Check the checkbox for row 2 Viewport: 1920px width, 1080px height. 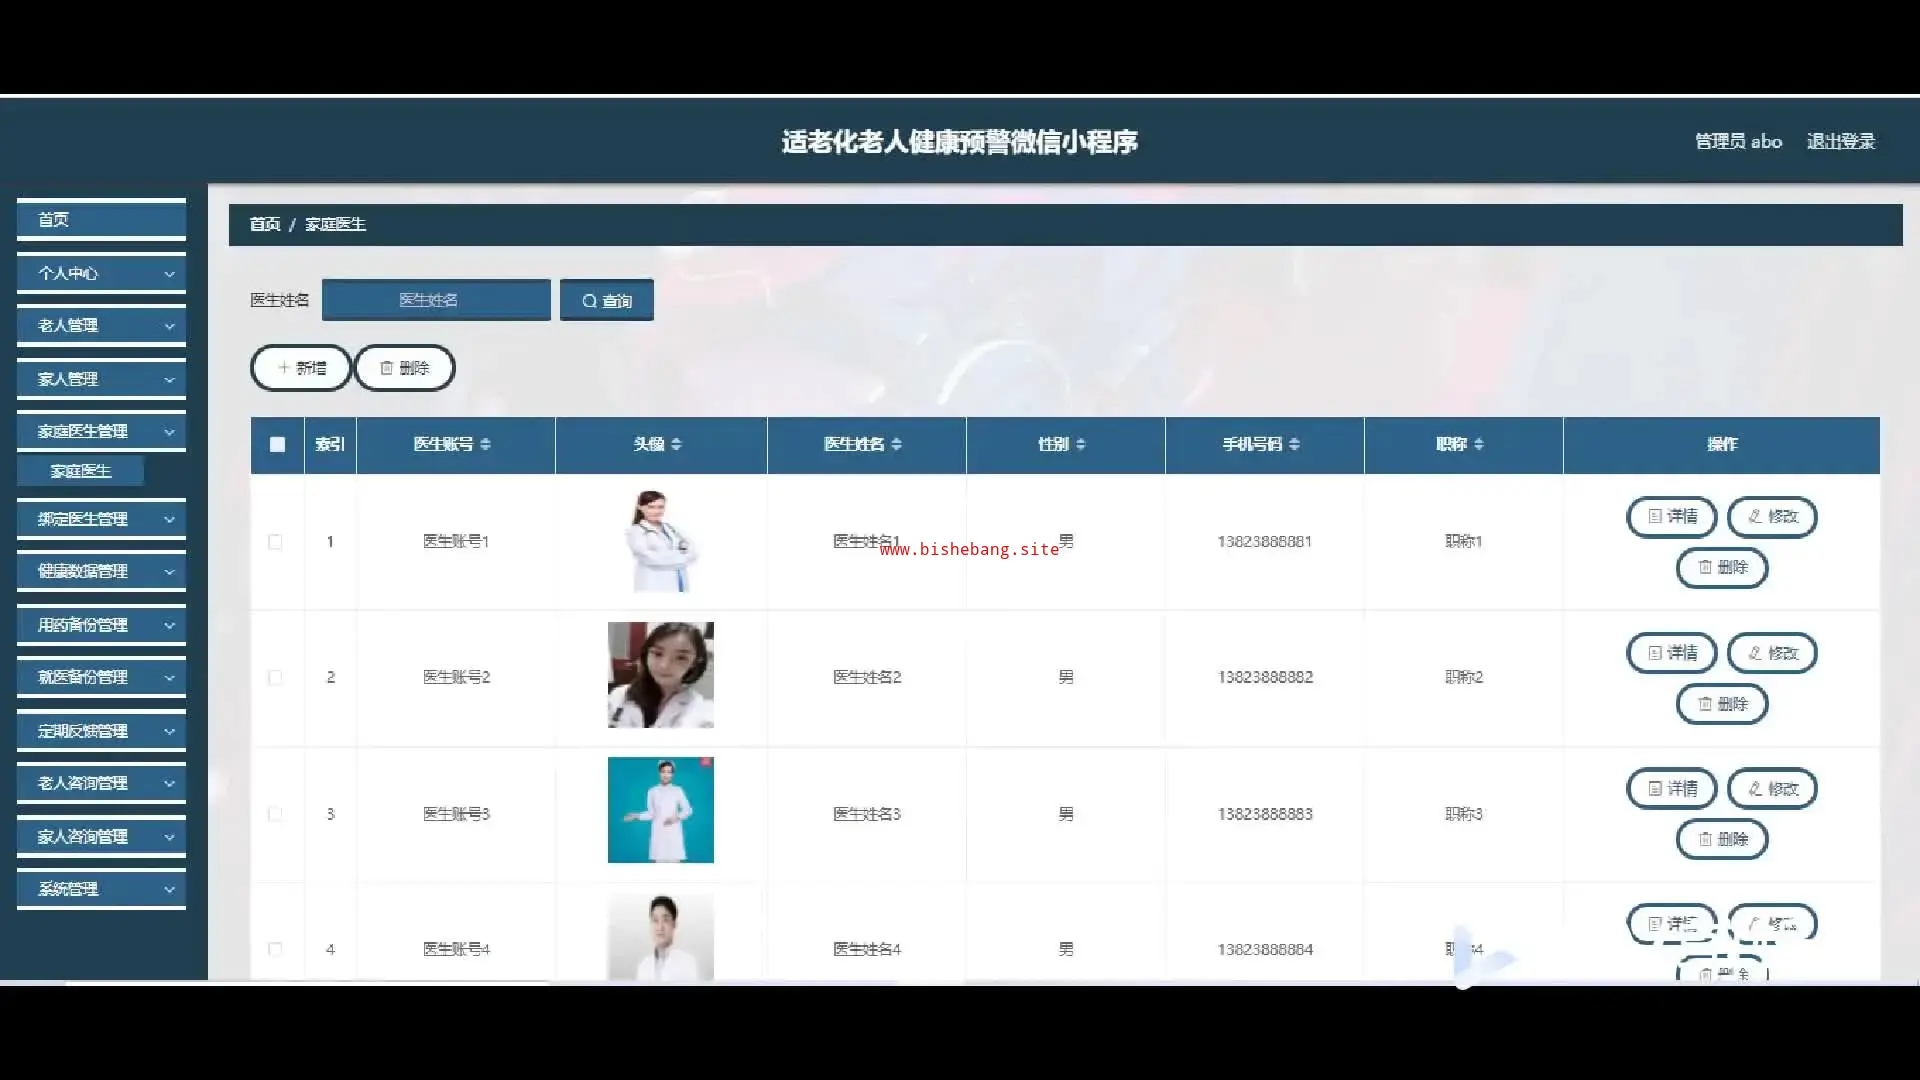coord(275,677)
